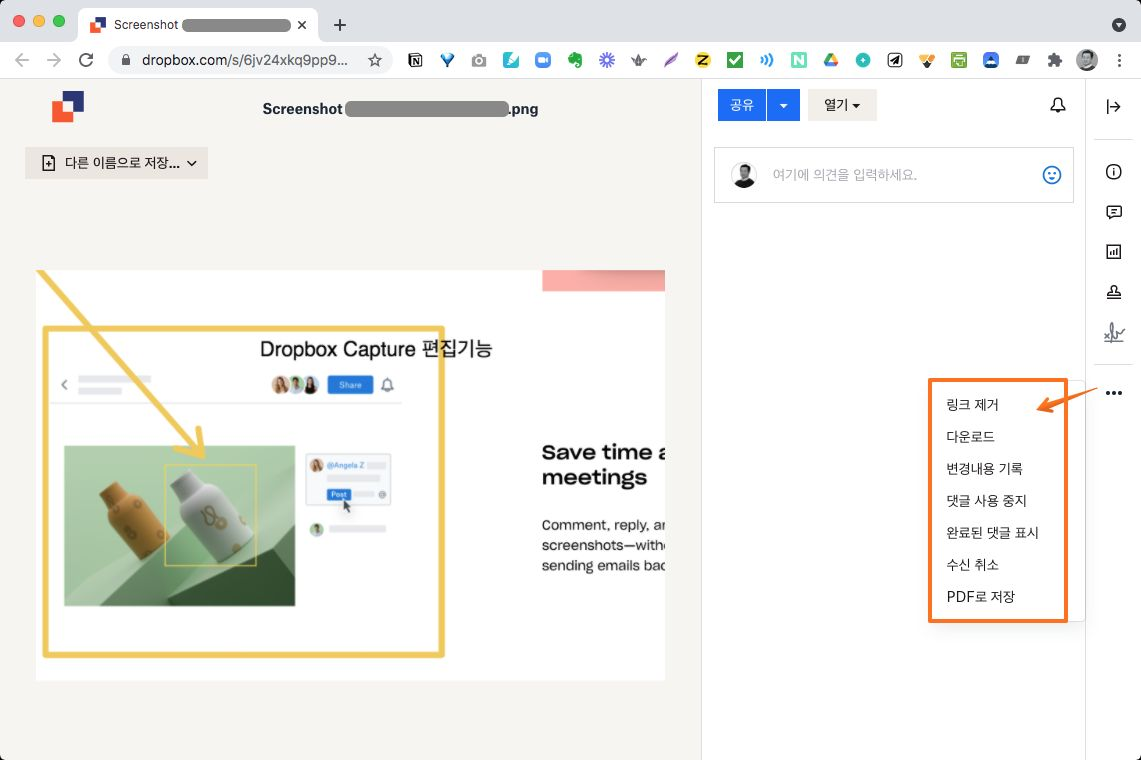Click the notification bell icon
Viewport: 1141px width, 760px height.
tap(1058, 105)
